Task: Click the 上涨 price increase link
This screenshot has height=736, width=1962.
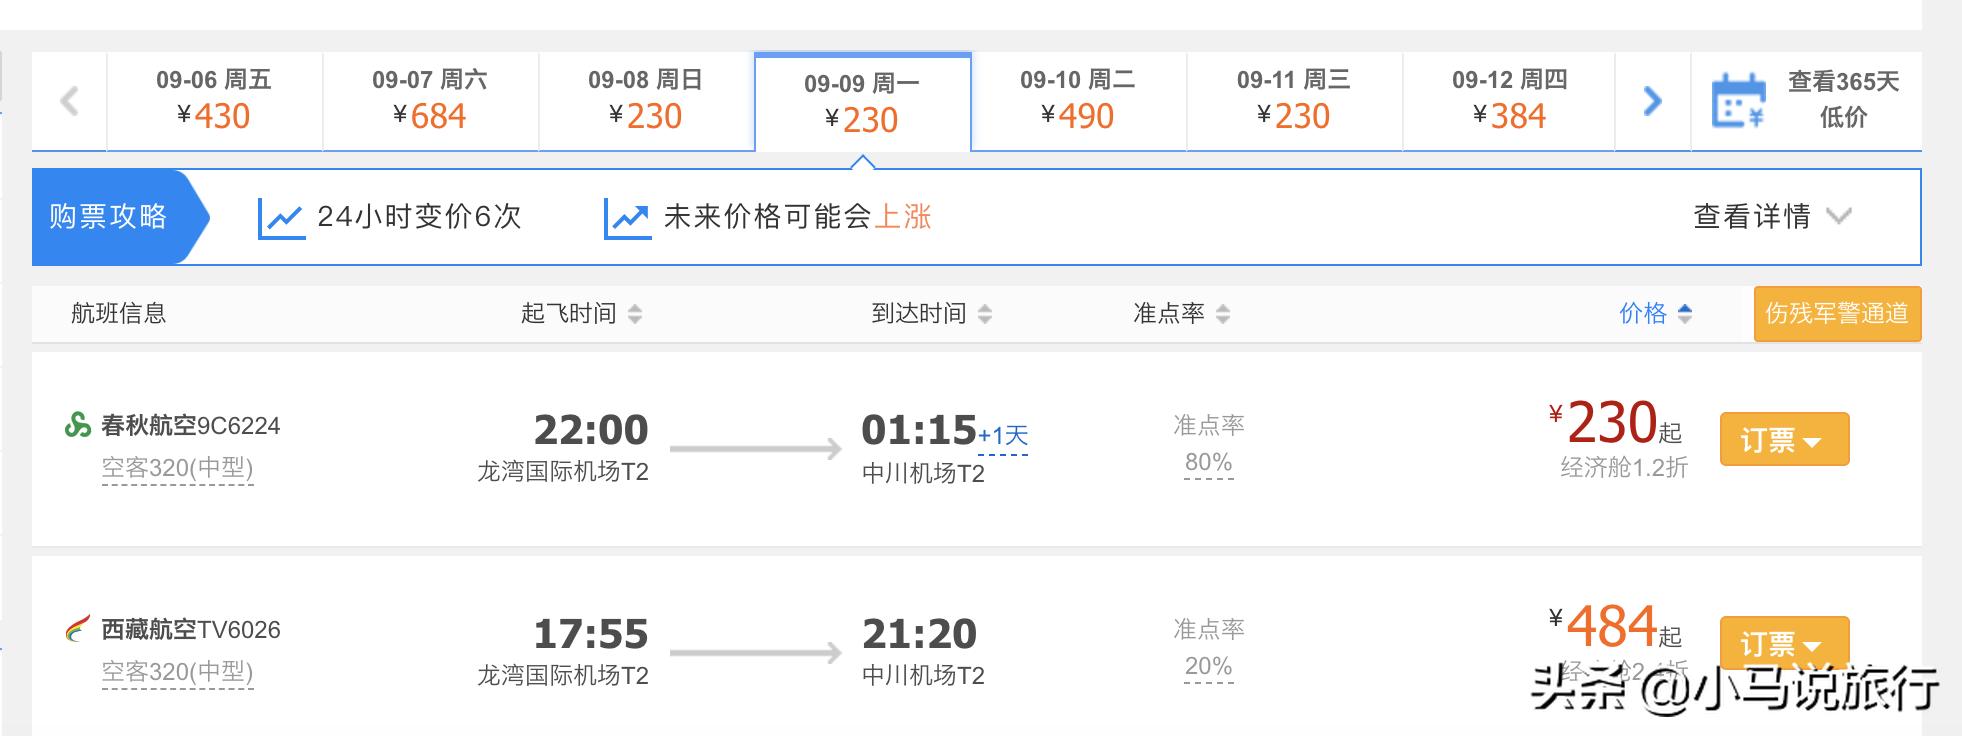Action: (x=903, y=216)
